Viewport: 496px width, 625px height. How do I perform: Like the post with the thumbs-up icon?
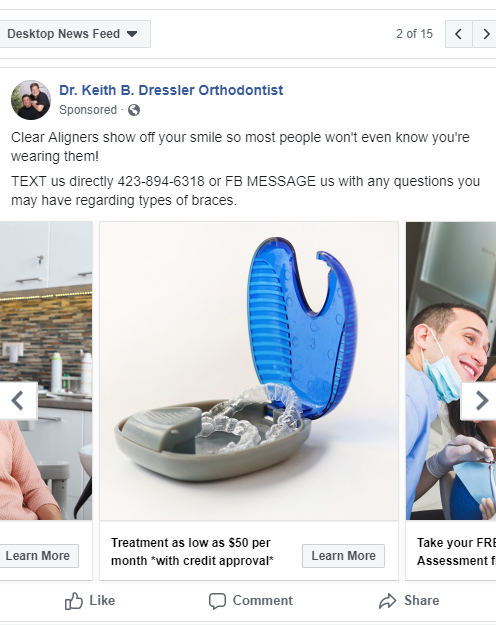point(74,601)
